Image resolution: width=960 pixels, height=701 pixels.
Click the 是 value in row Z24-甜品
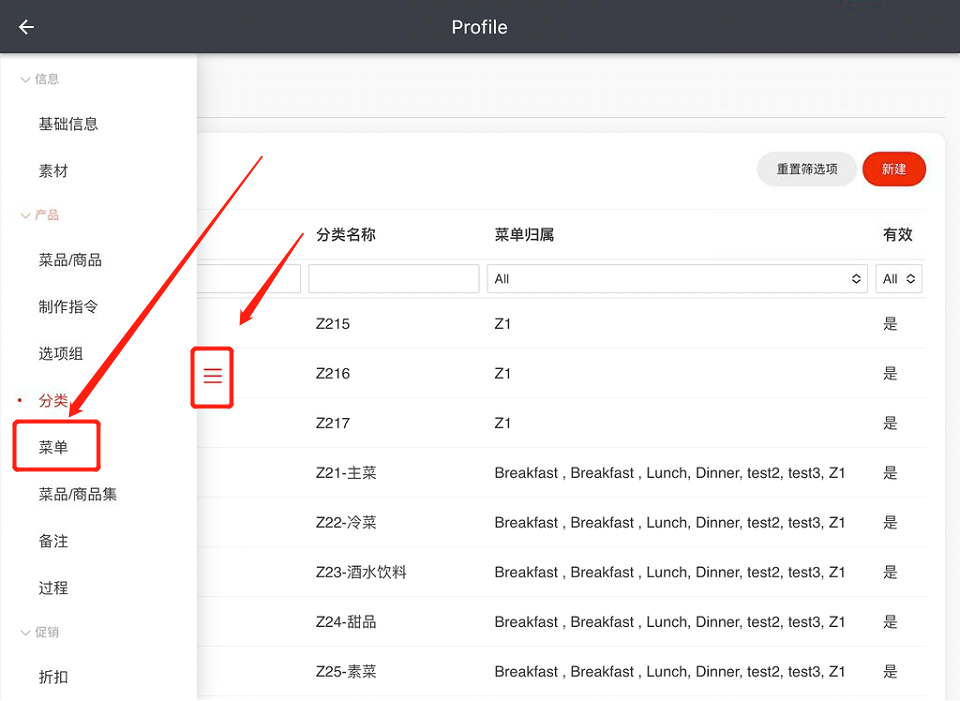tap(890, 621)
